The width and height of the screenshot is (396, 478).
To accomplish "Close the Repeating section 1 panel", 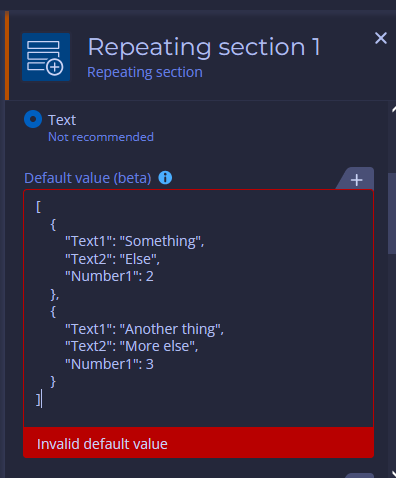I will tap(381, 38).
